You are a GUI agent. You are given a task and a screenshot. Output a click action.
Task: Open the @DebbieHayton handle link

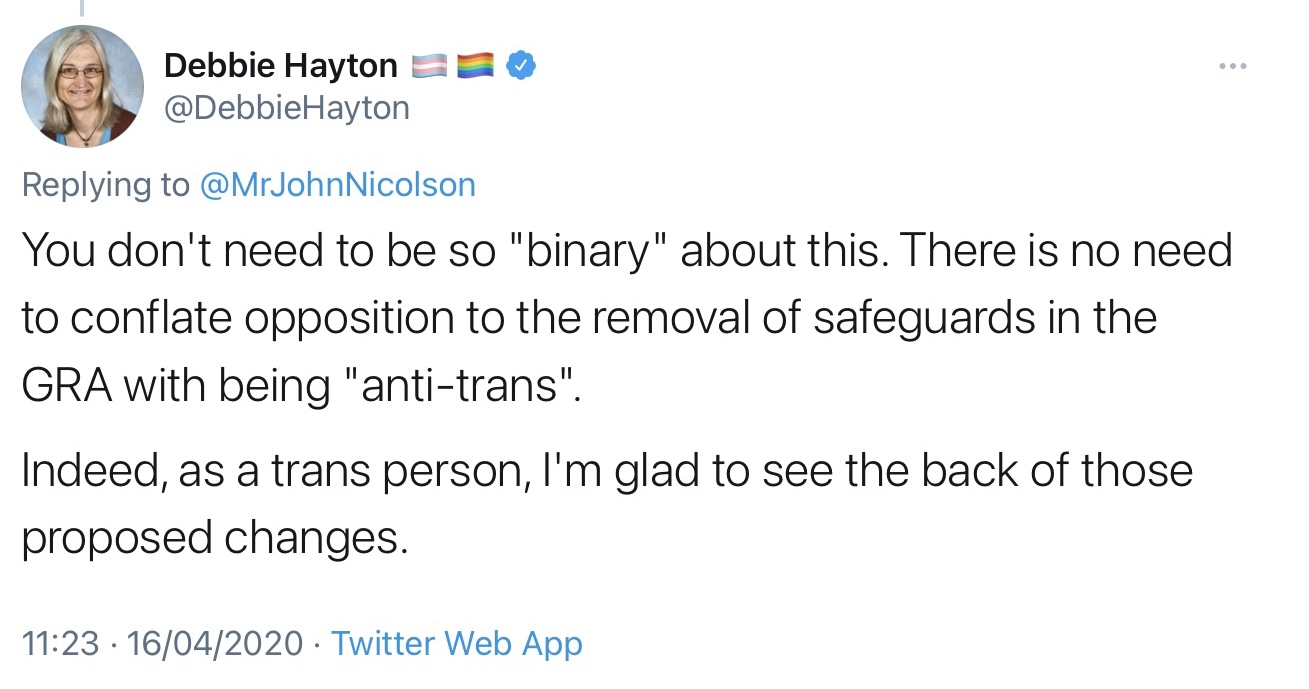tap(286, 107)
